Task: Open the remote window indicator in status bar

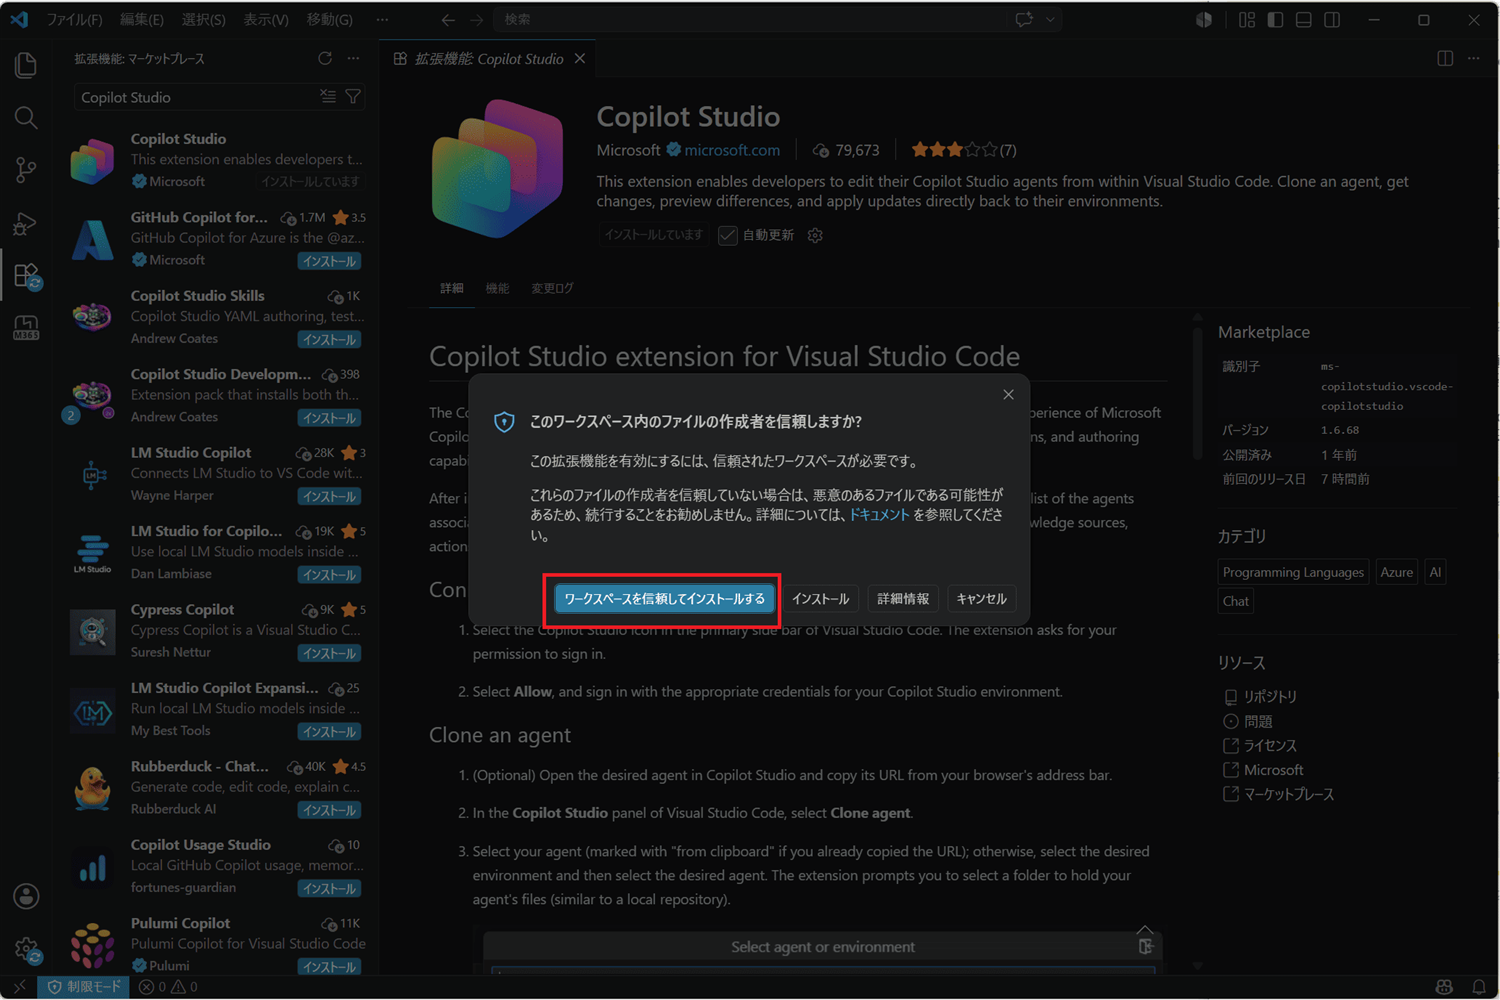Action: [x=19, y=987]
